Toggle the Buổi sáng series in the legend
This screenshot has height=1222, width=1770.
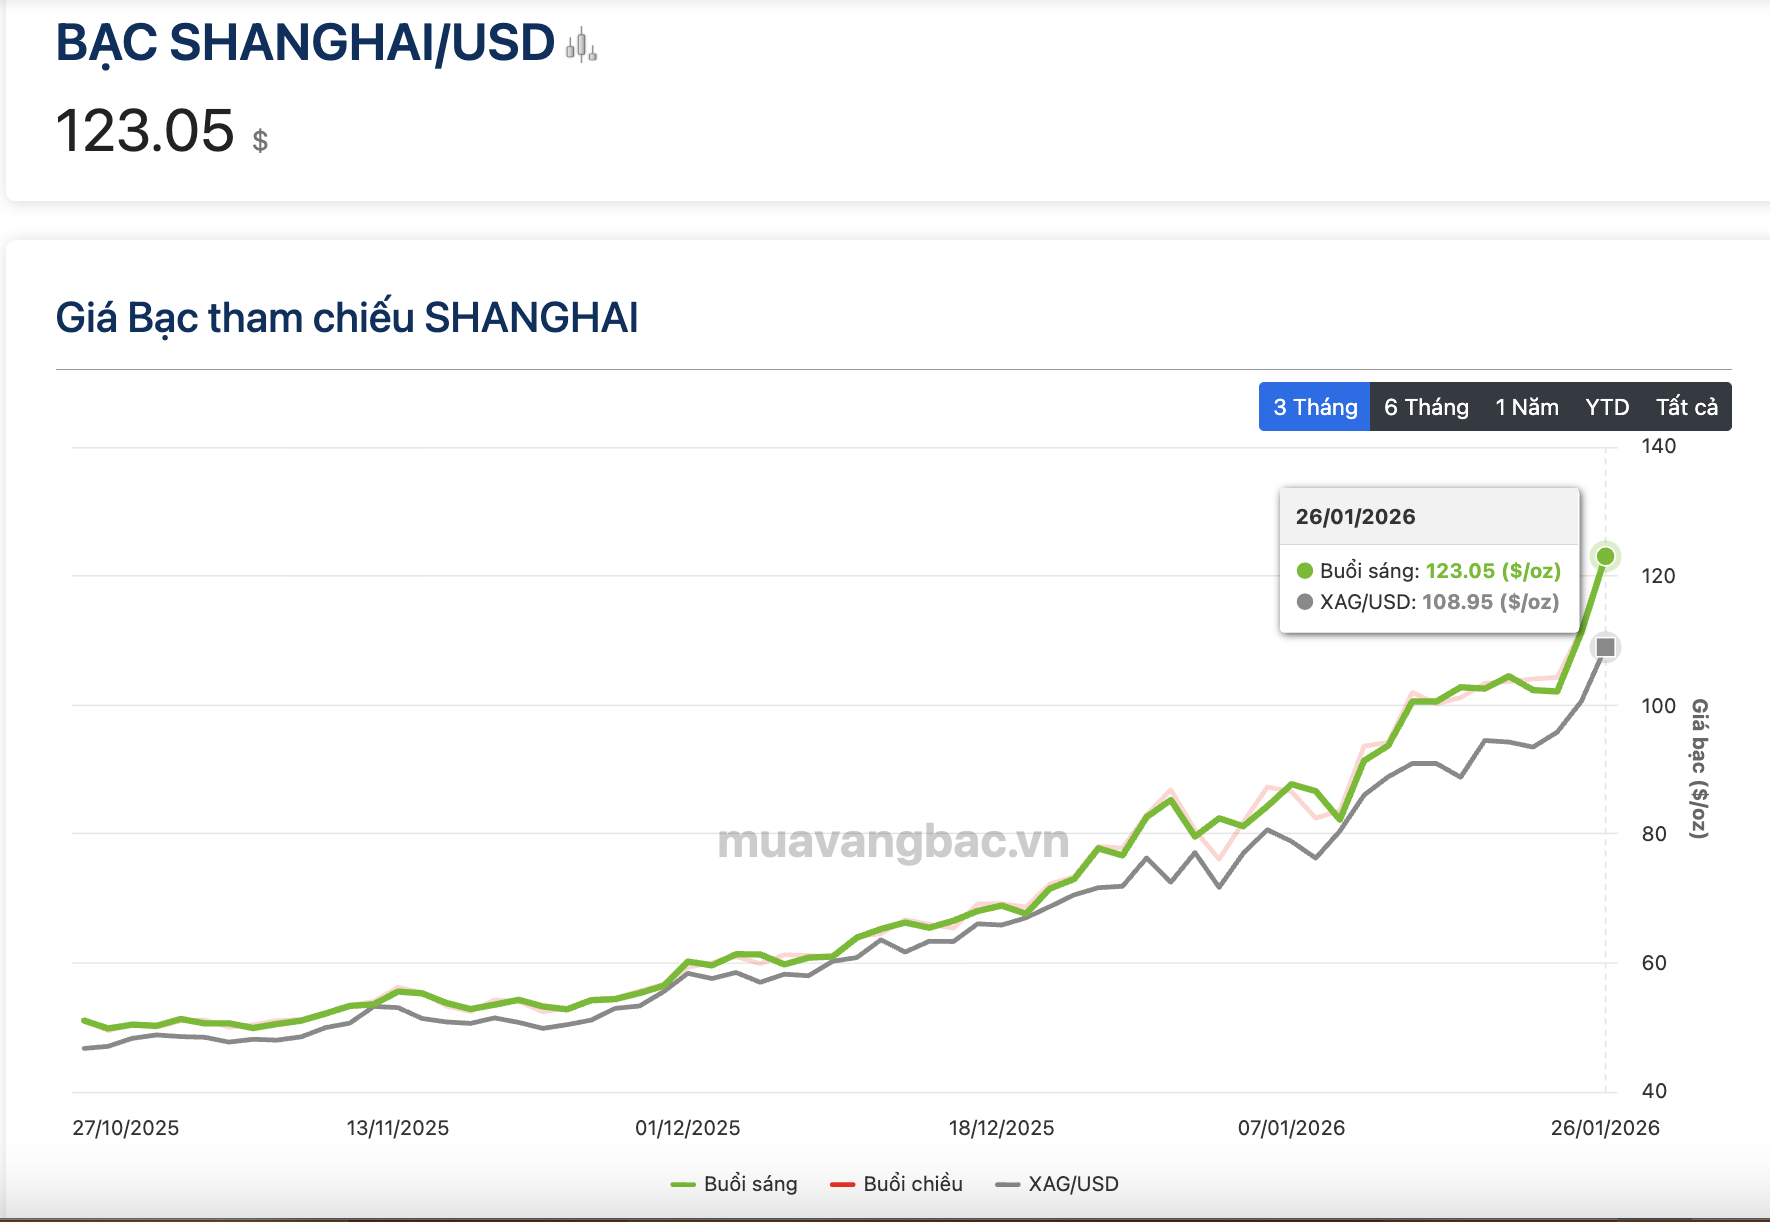click(x=750, y=1184)
